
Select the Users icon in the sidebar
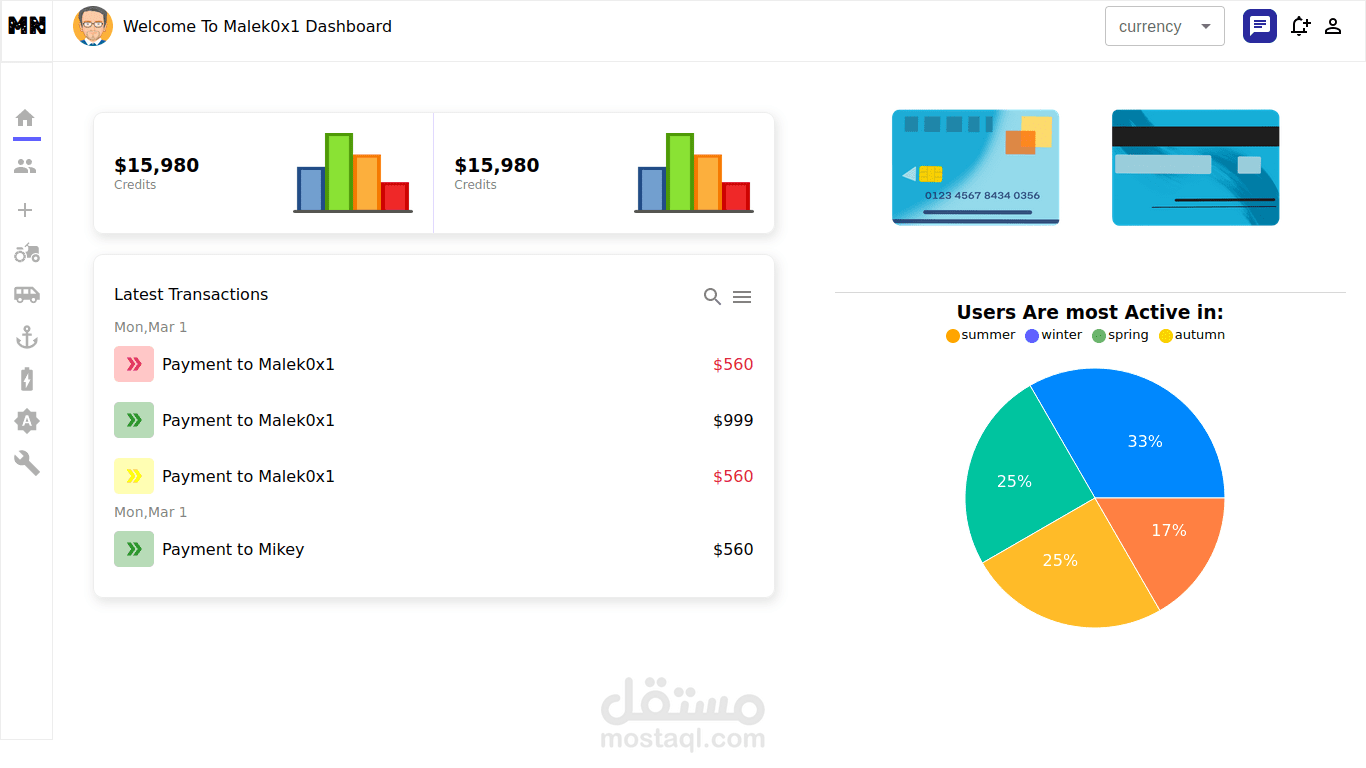pos(25,166)
